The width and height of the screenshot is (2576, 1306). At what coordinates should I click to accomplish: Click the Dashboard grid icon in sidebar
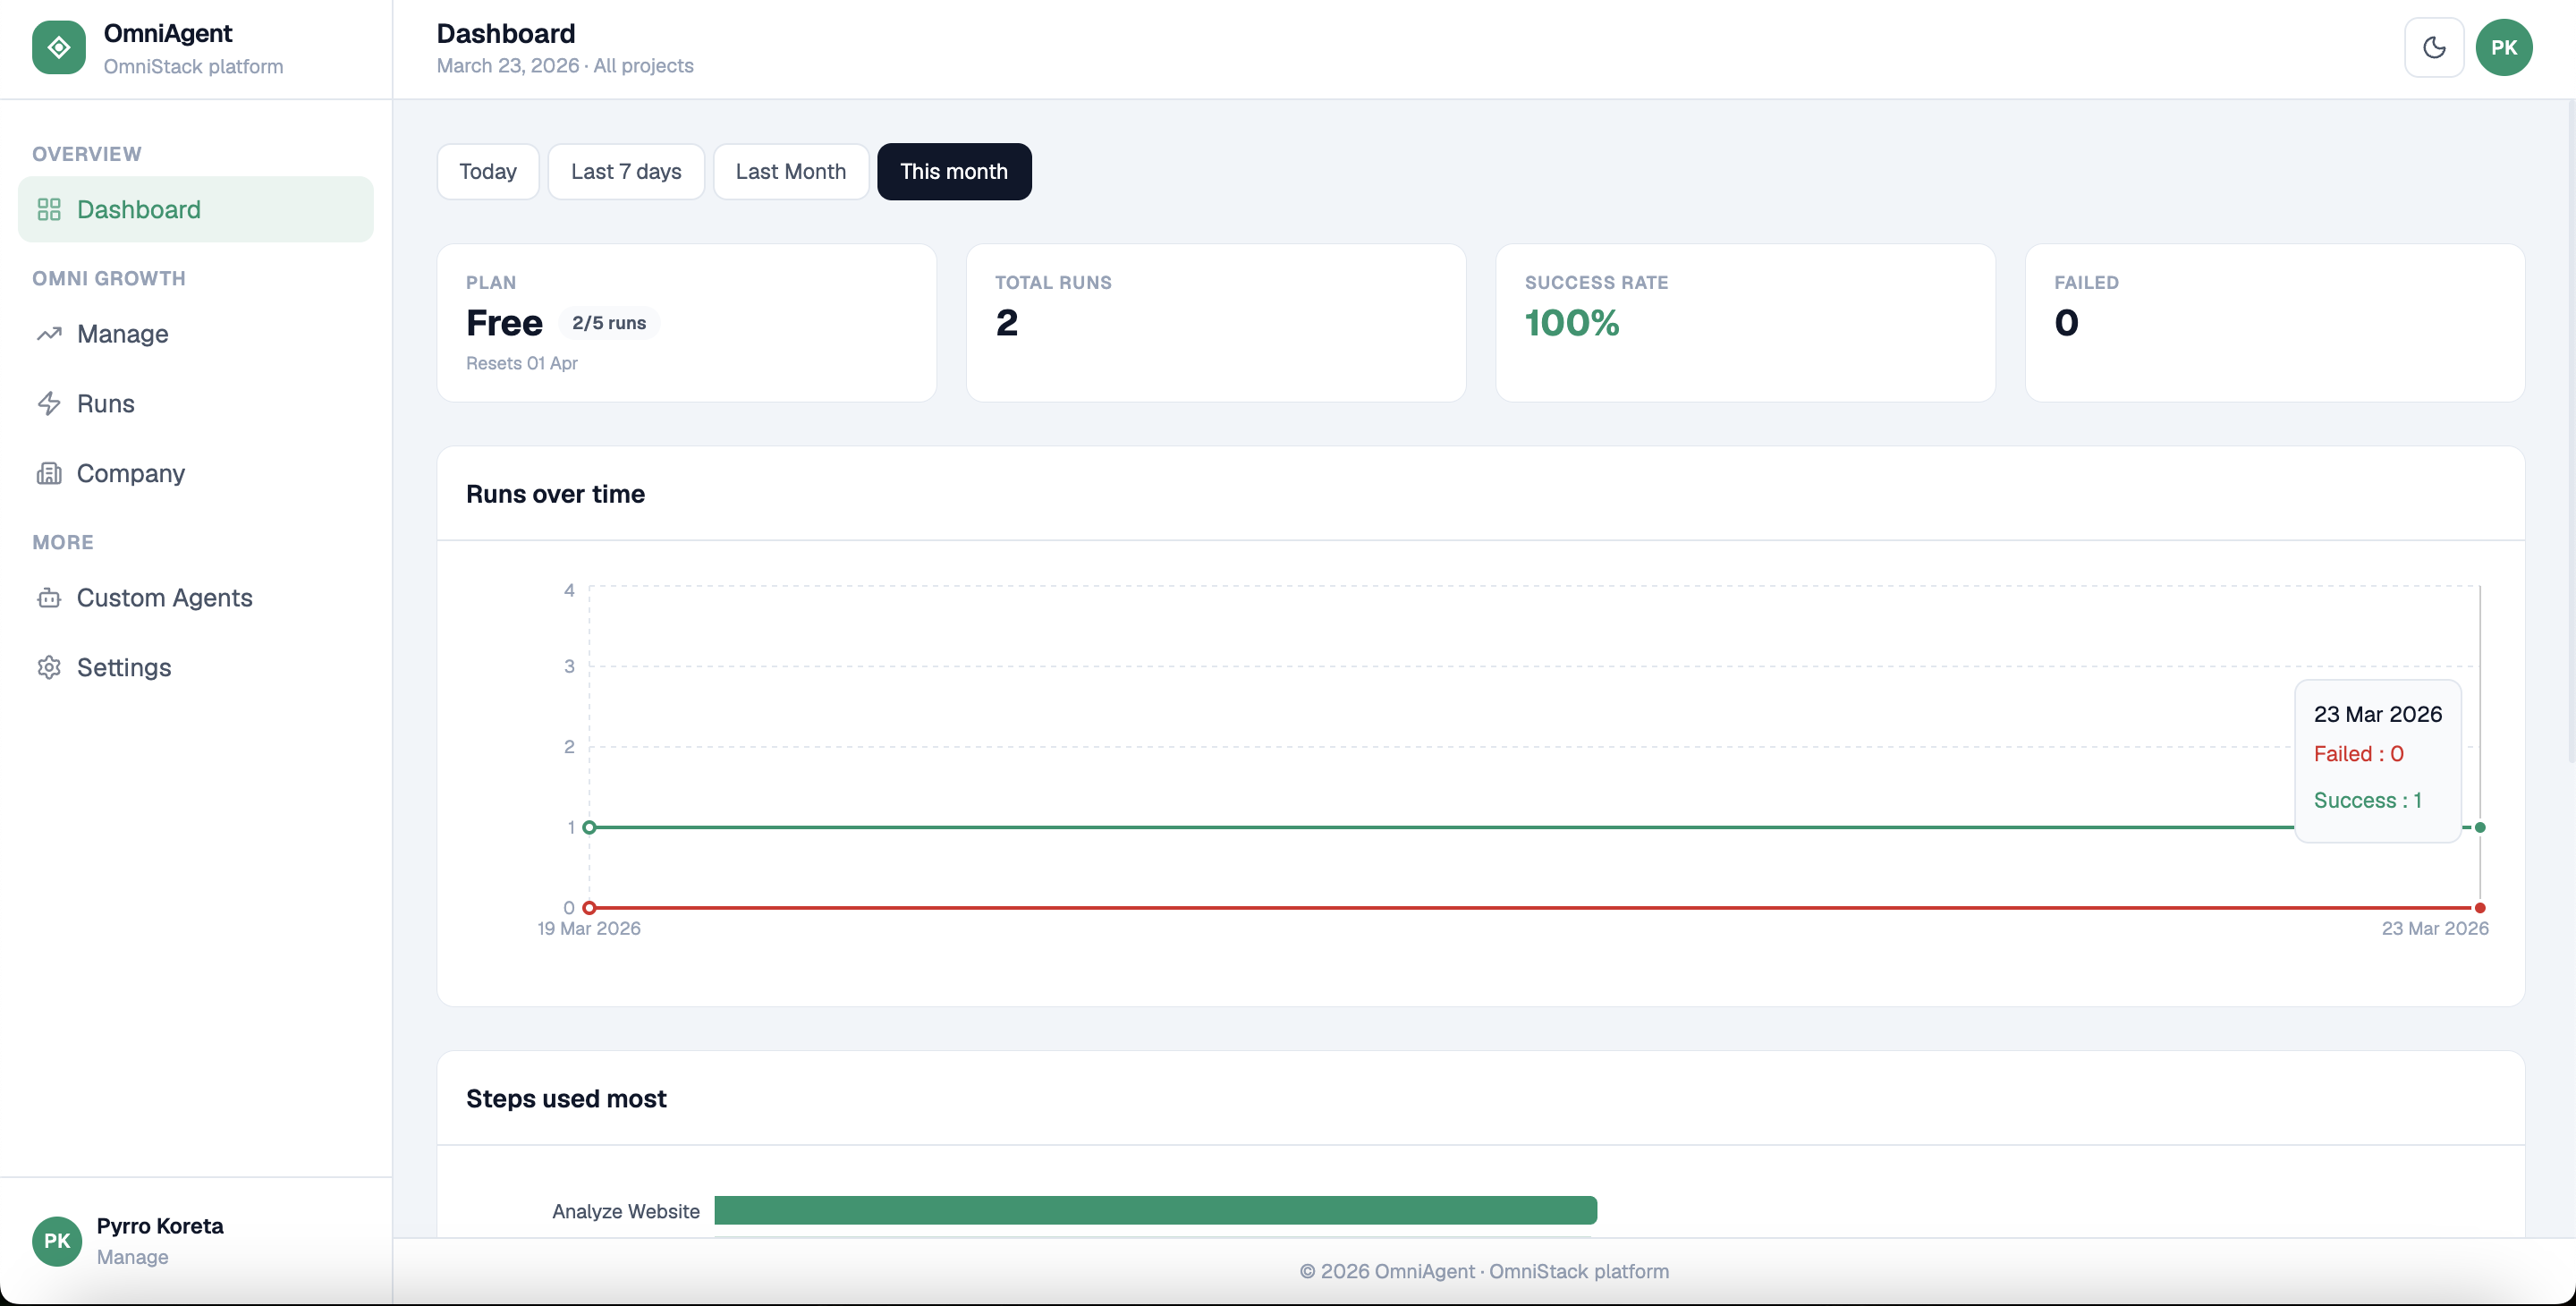coord(49,209)
